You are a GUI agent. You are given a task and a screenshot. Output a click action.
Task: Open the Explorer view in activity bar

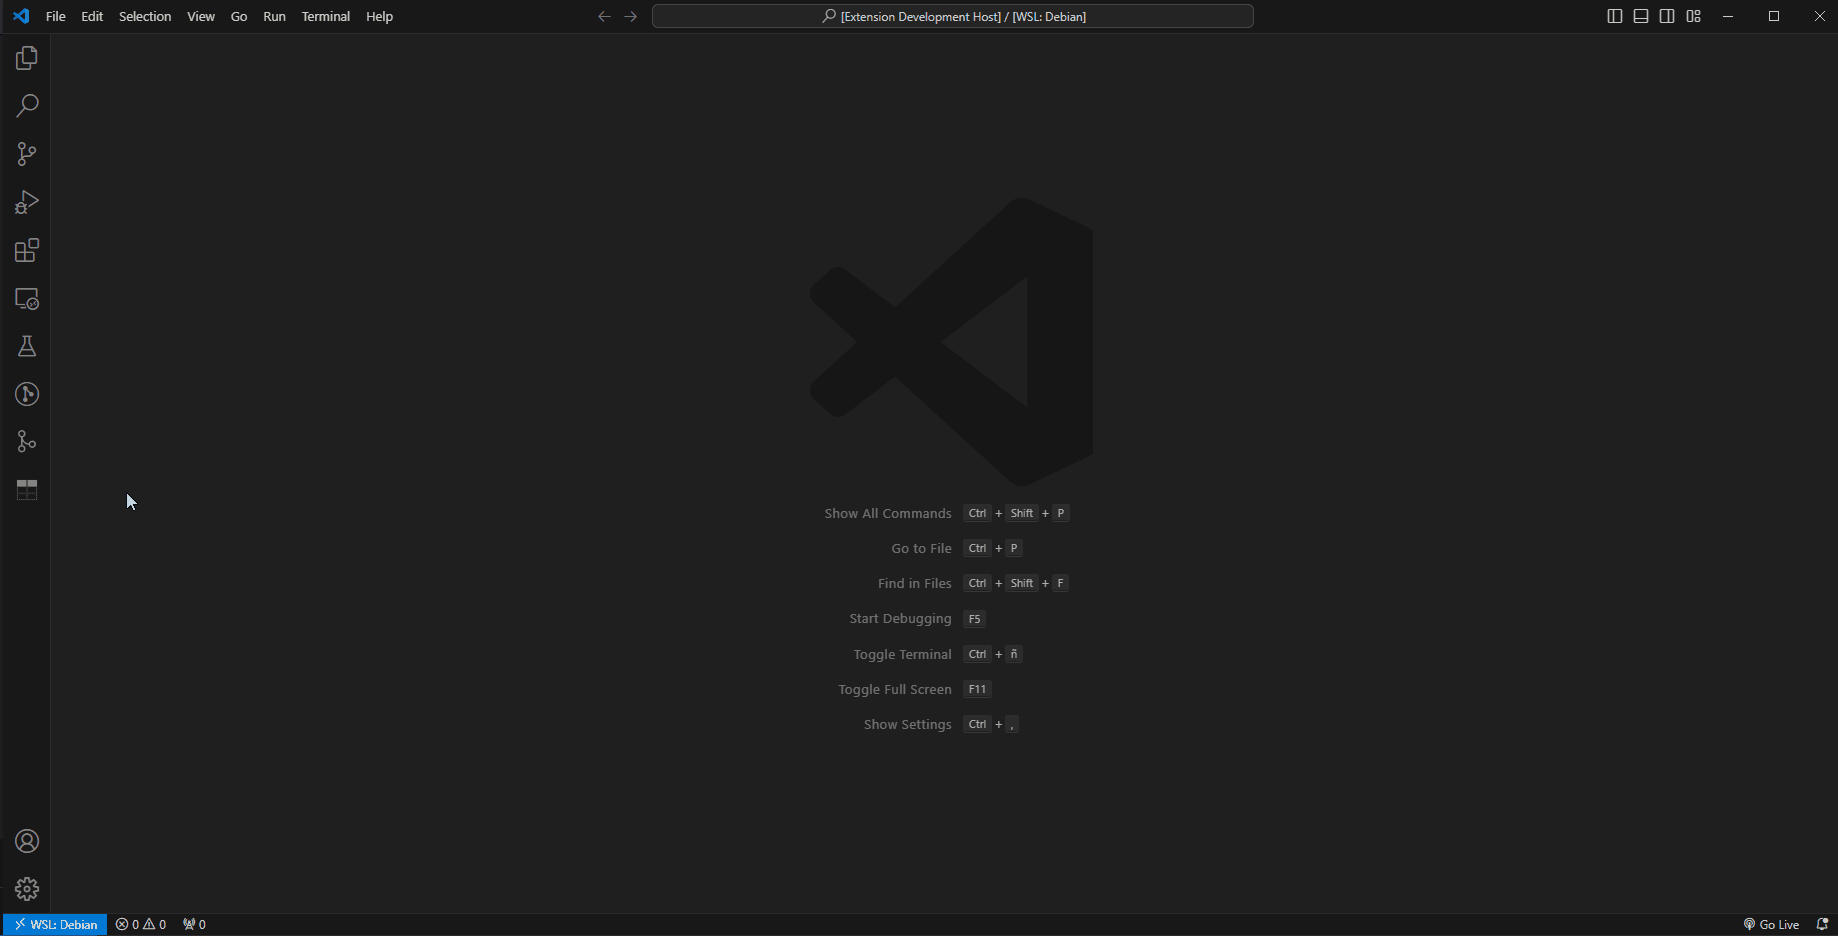point(27,58)
